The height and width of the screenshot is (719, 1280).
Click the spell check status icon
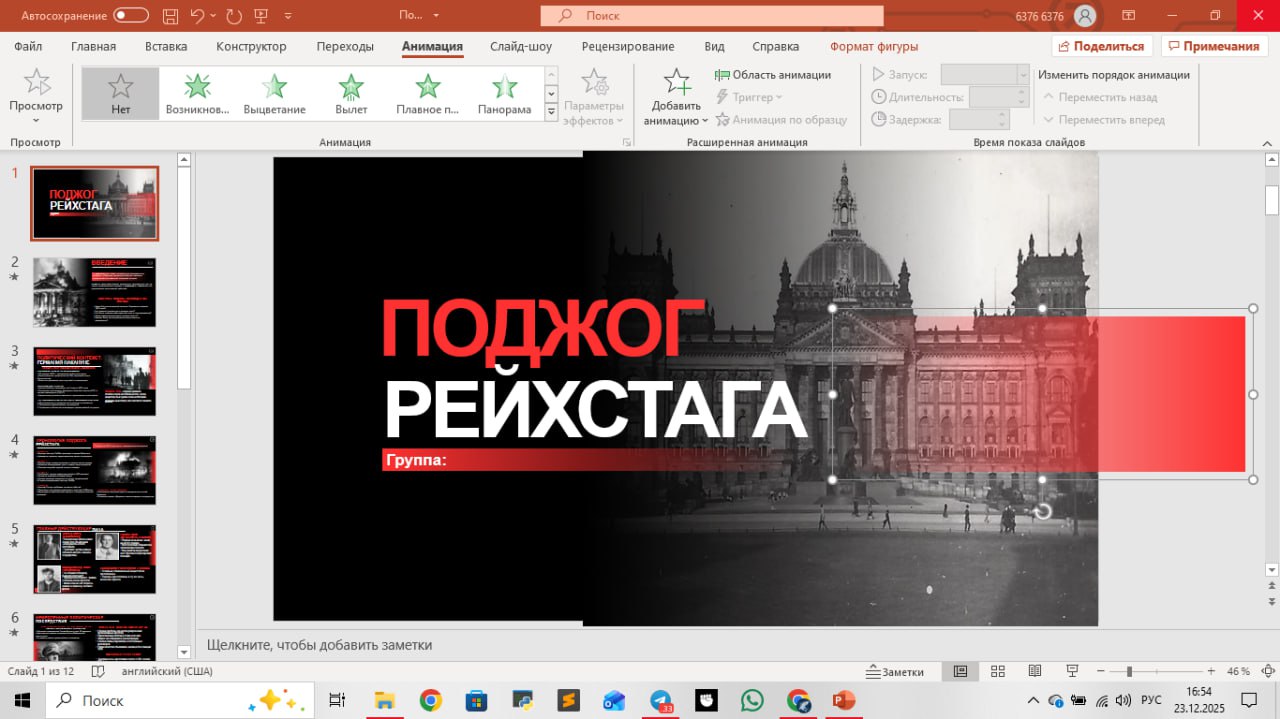click(98, 671)
